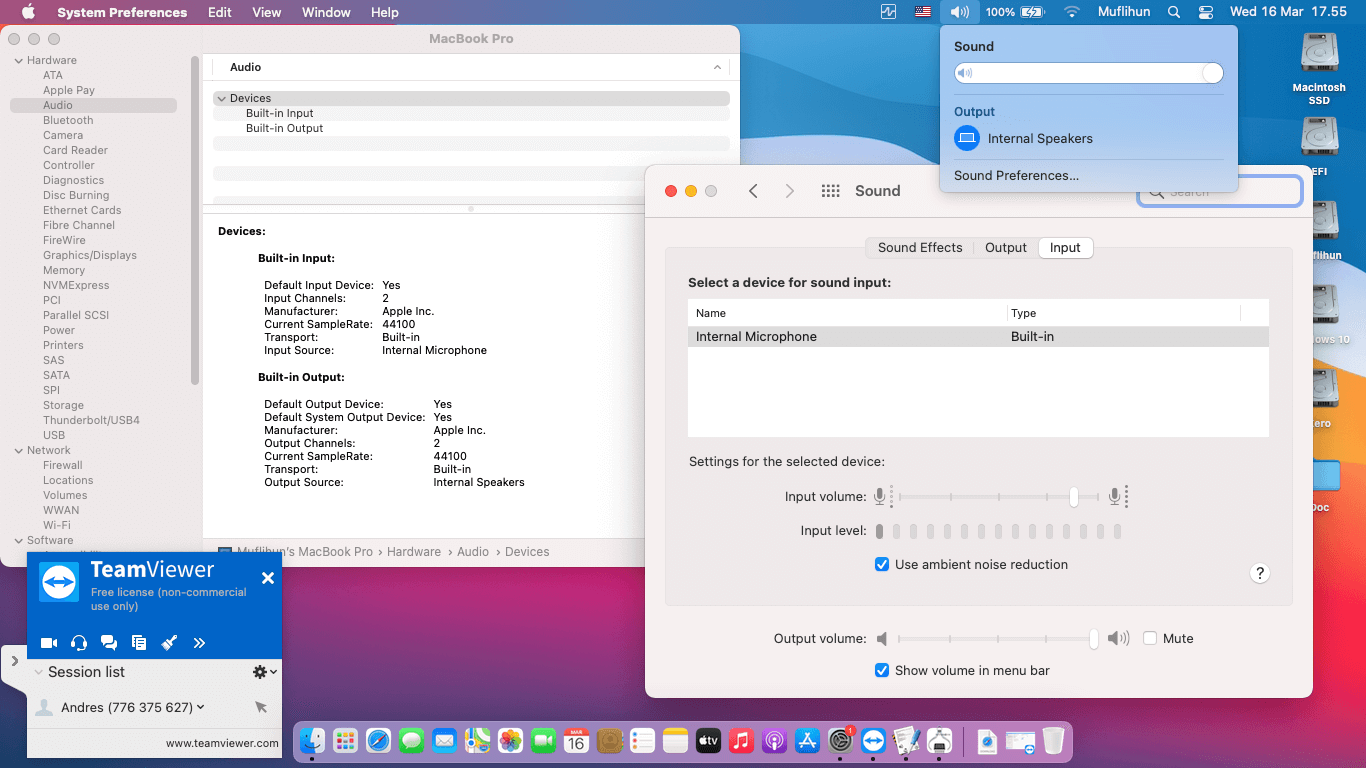Click the Audio breadcrumb at window bottom
The image size is (1366, 768).
[473, 551]
